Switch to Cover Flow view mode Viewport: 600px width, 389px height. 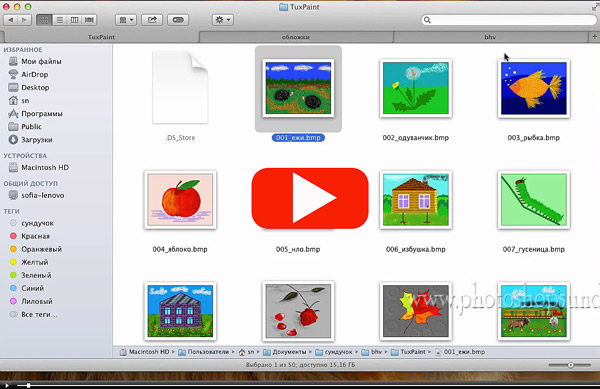tap(90, 20)
